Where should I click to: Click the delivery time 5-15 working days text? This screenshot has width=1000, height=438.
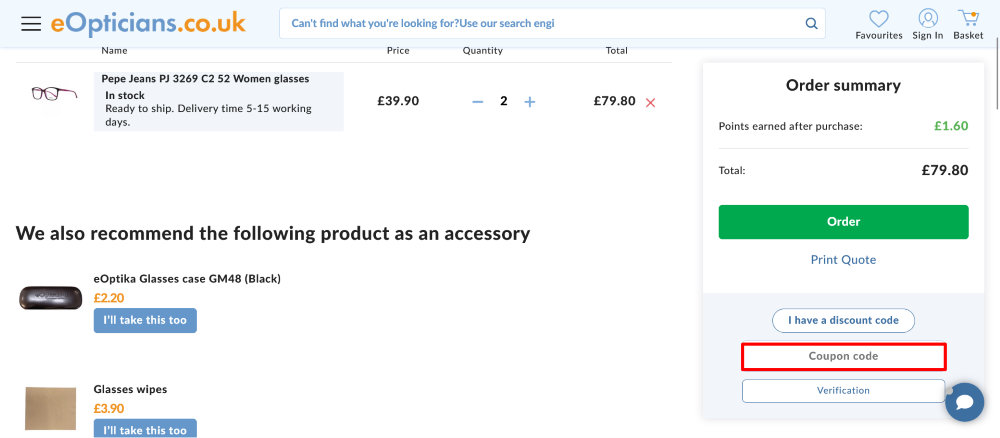(209, 115)
